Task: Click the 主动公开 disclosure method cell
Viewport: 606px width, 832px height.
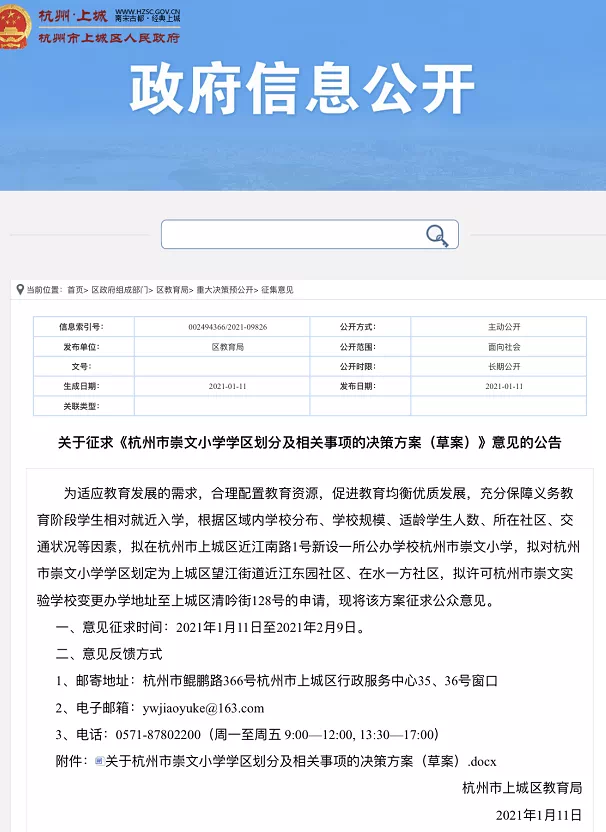Action: click(504, 327)
